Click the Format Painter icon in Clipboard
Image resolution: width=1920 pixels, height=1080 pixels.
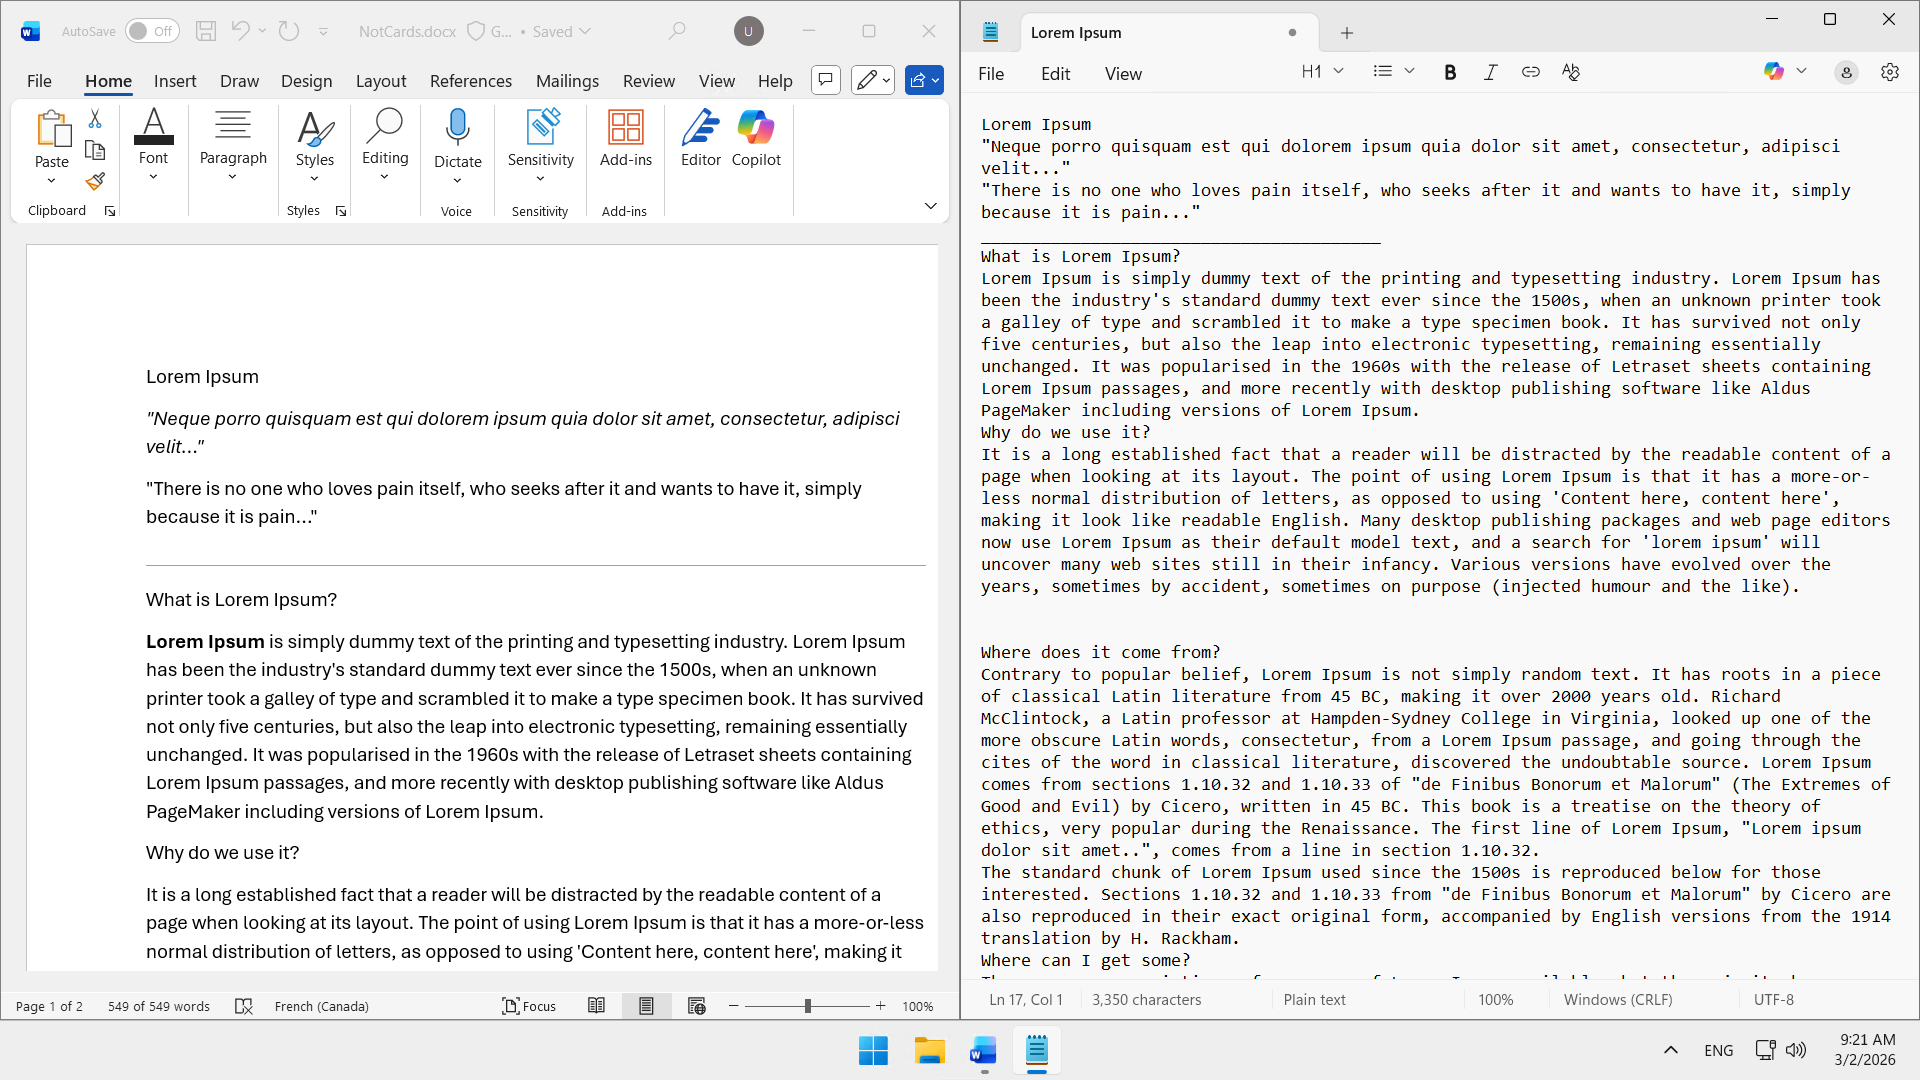(95, 182)
